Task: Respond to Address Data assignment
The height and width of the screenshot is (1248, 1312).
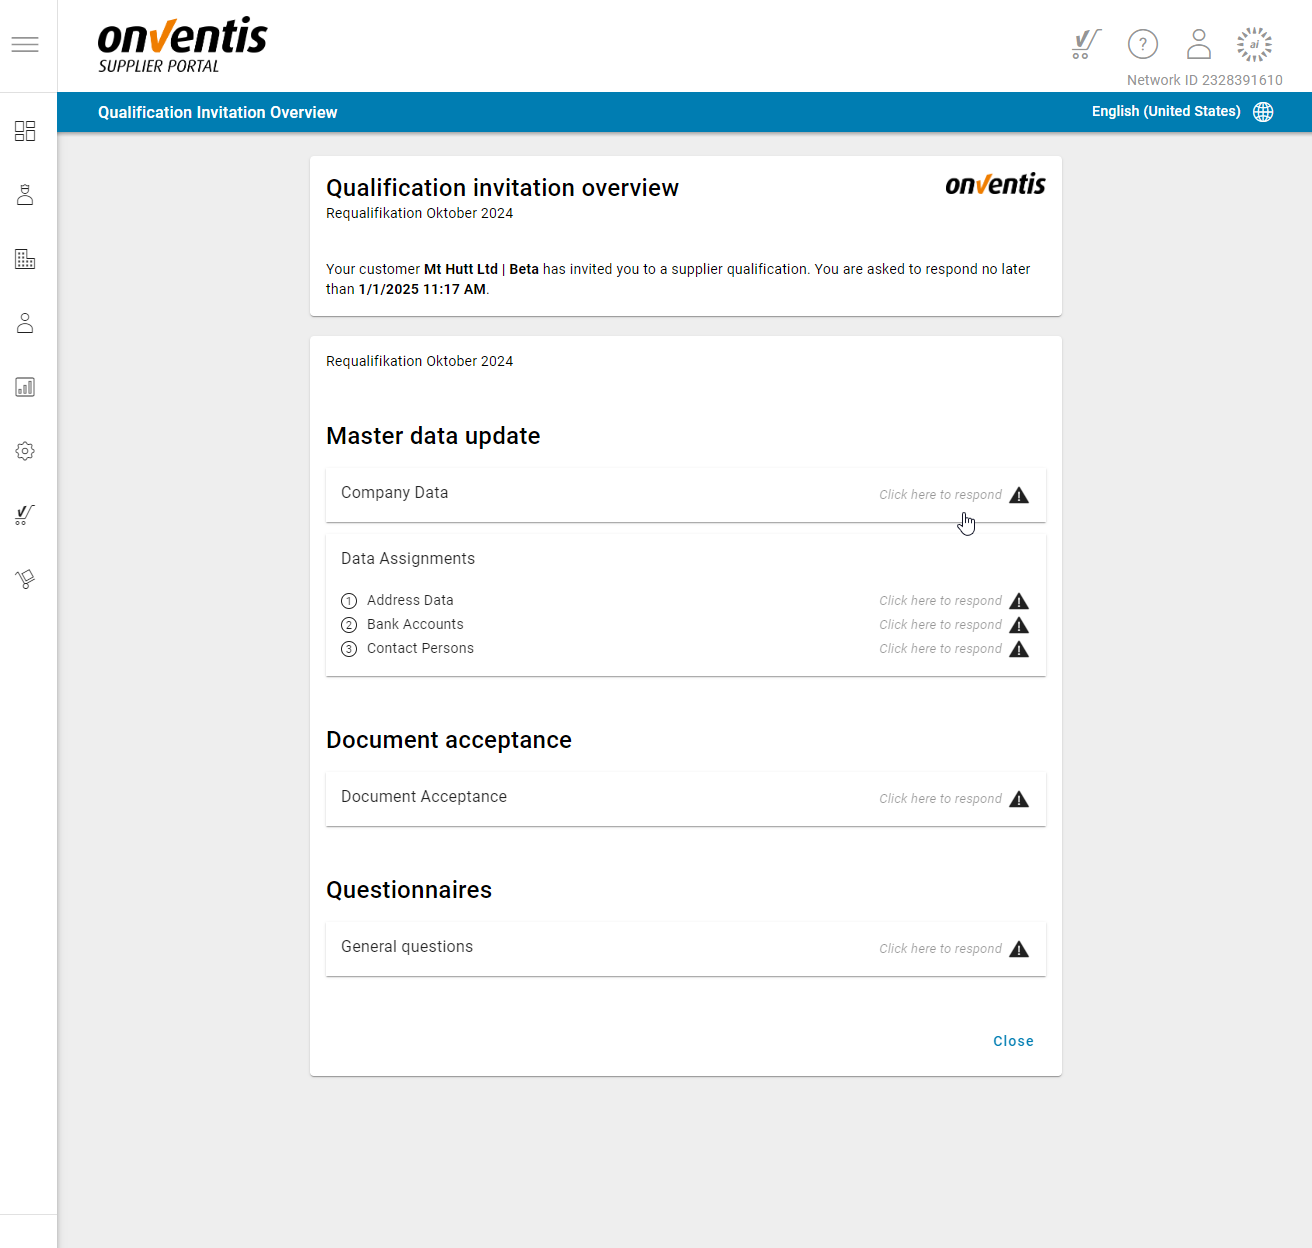Action: click(940, 601)
